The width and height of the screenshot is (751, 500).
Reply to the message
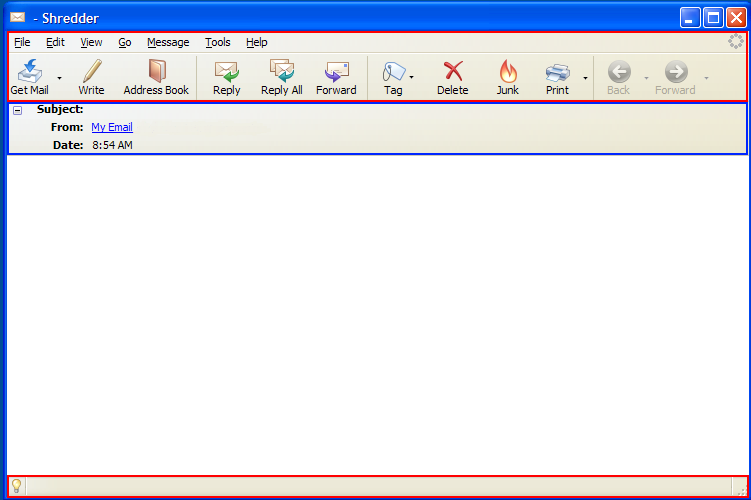227,77
